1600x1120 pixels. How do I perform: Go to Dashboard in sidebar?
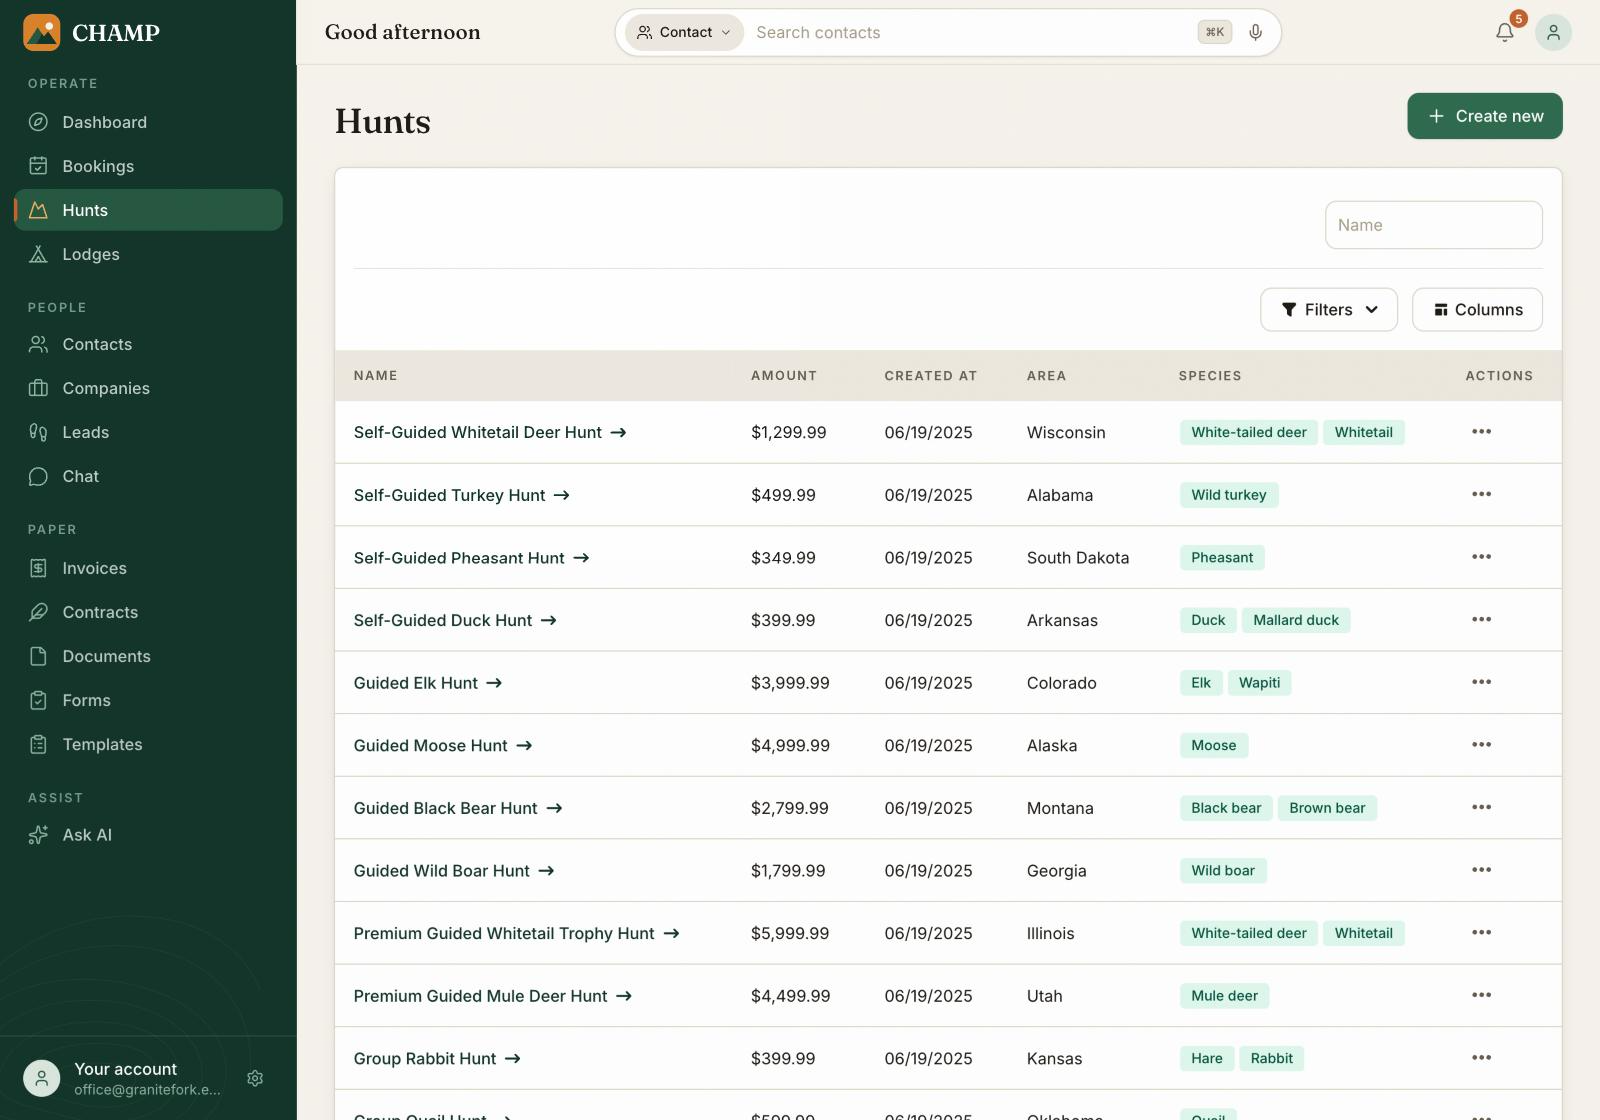click(x=148, y=122)
